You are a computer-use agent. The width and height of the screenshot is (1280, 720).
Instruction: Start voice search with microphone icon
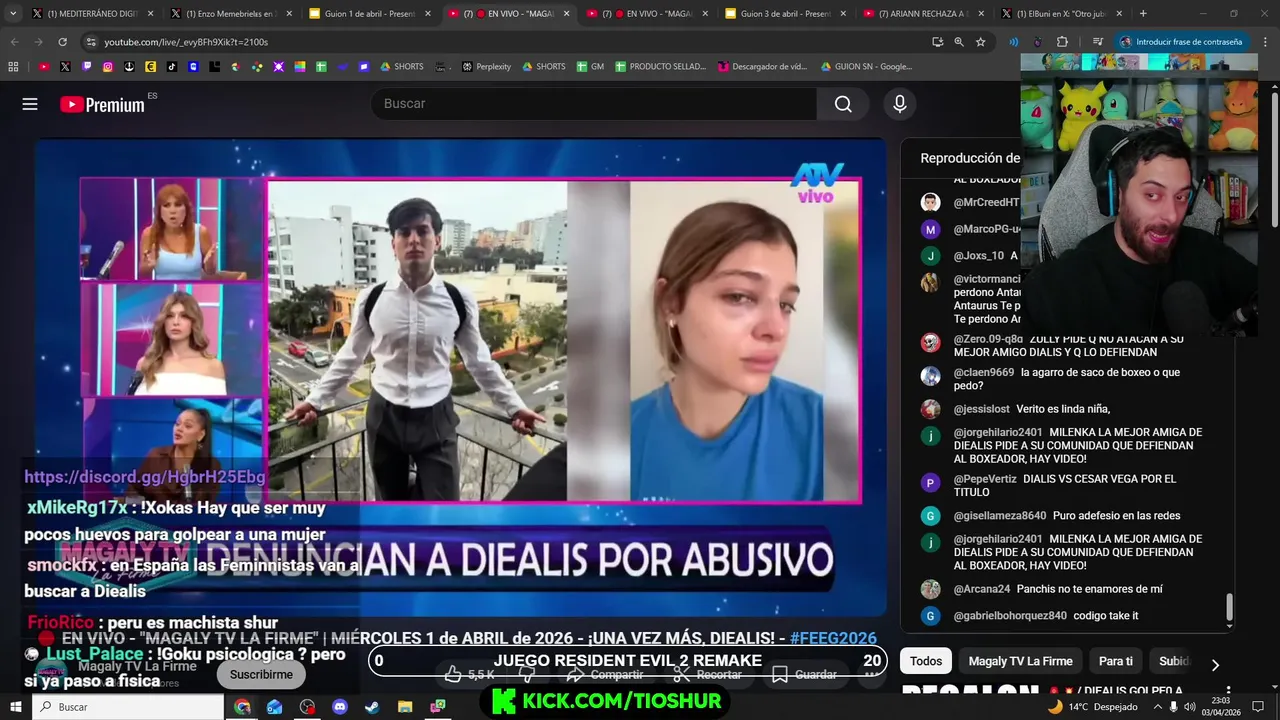(x=899, y=104)
